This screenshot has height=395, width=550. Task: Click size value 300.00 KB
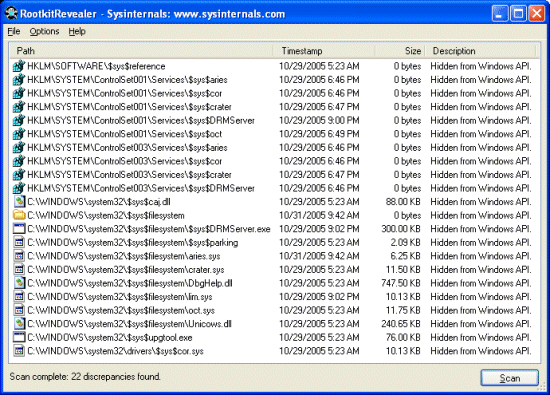point(401,229)
